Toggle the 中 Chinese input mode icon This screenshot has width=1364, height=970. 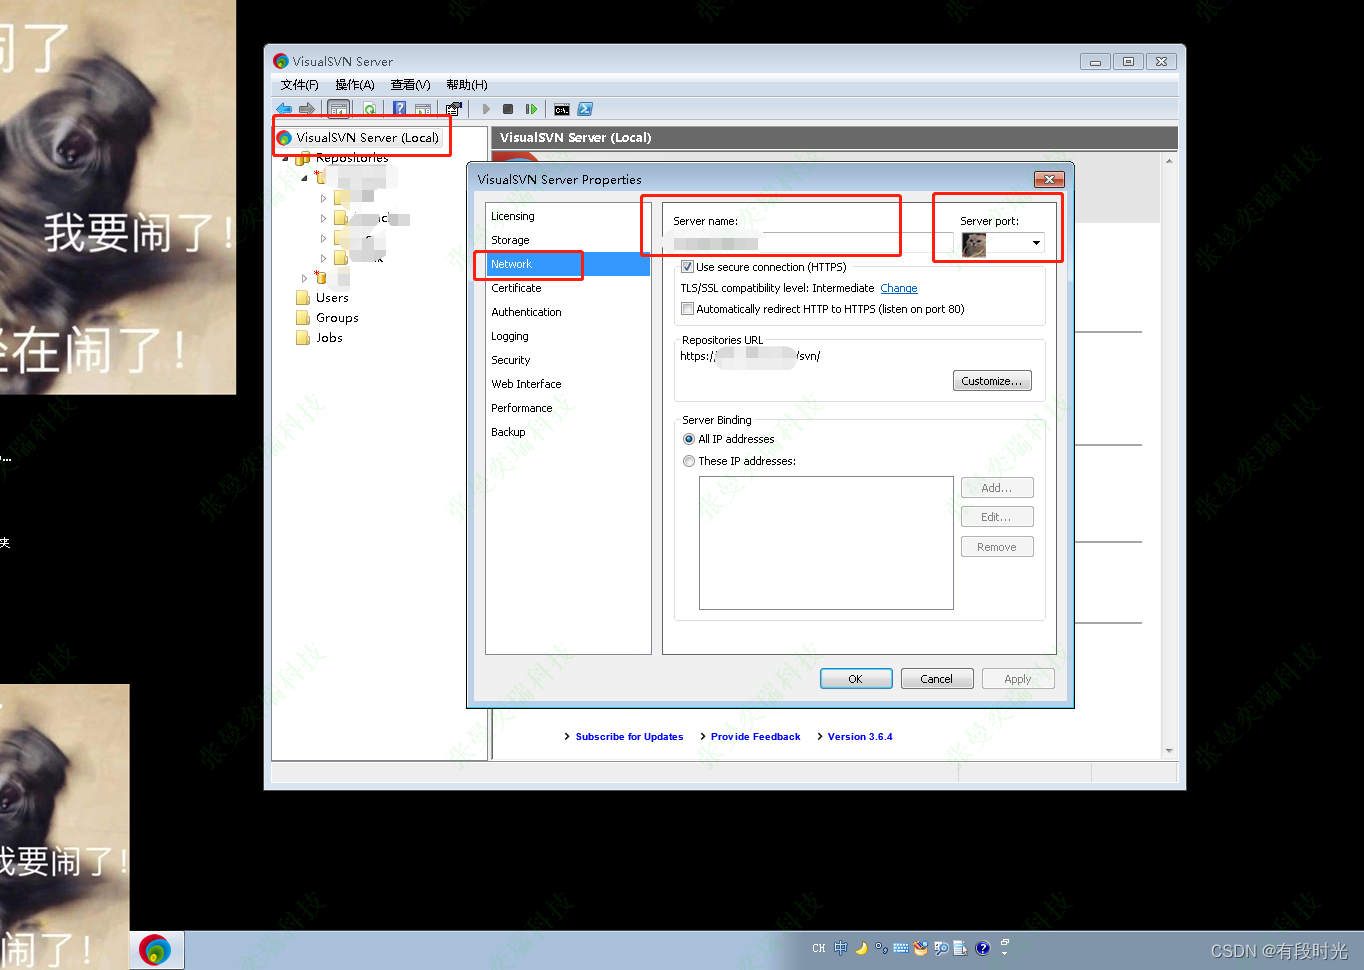tap(841, 948)
